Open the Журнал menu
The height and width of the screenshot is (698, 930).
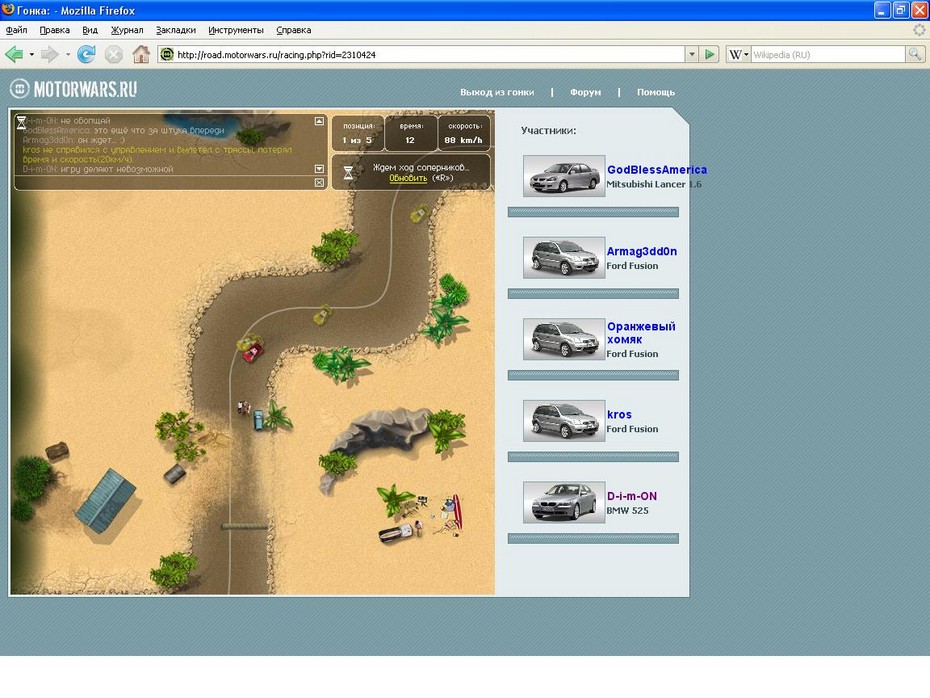point(127,30)
